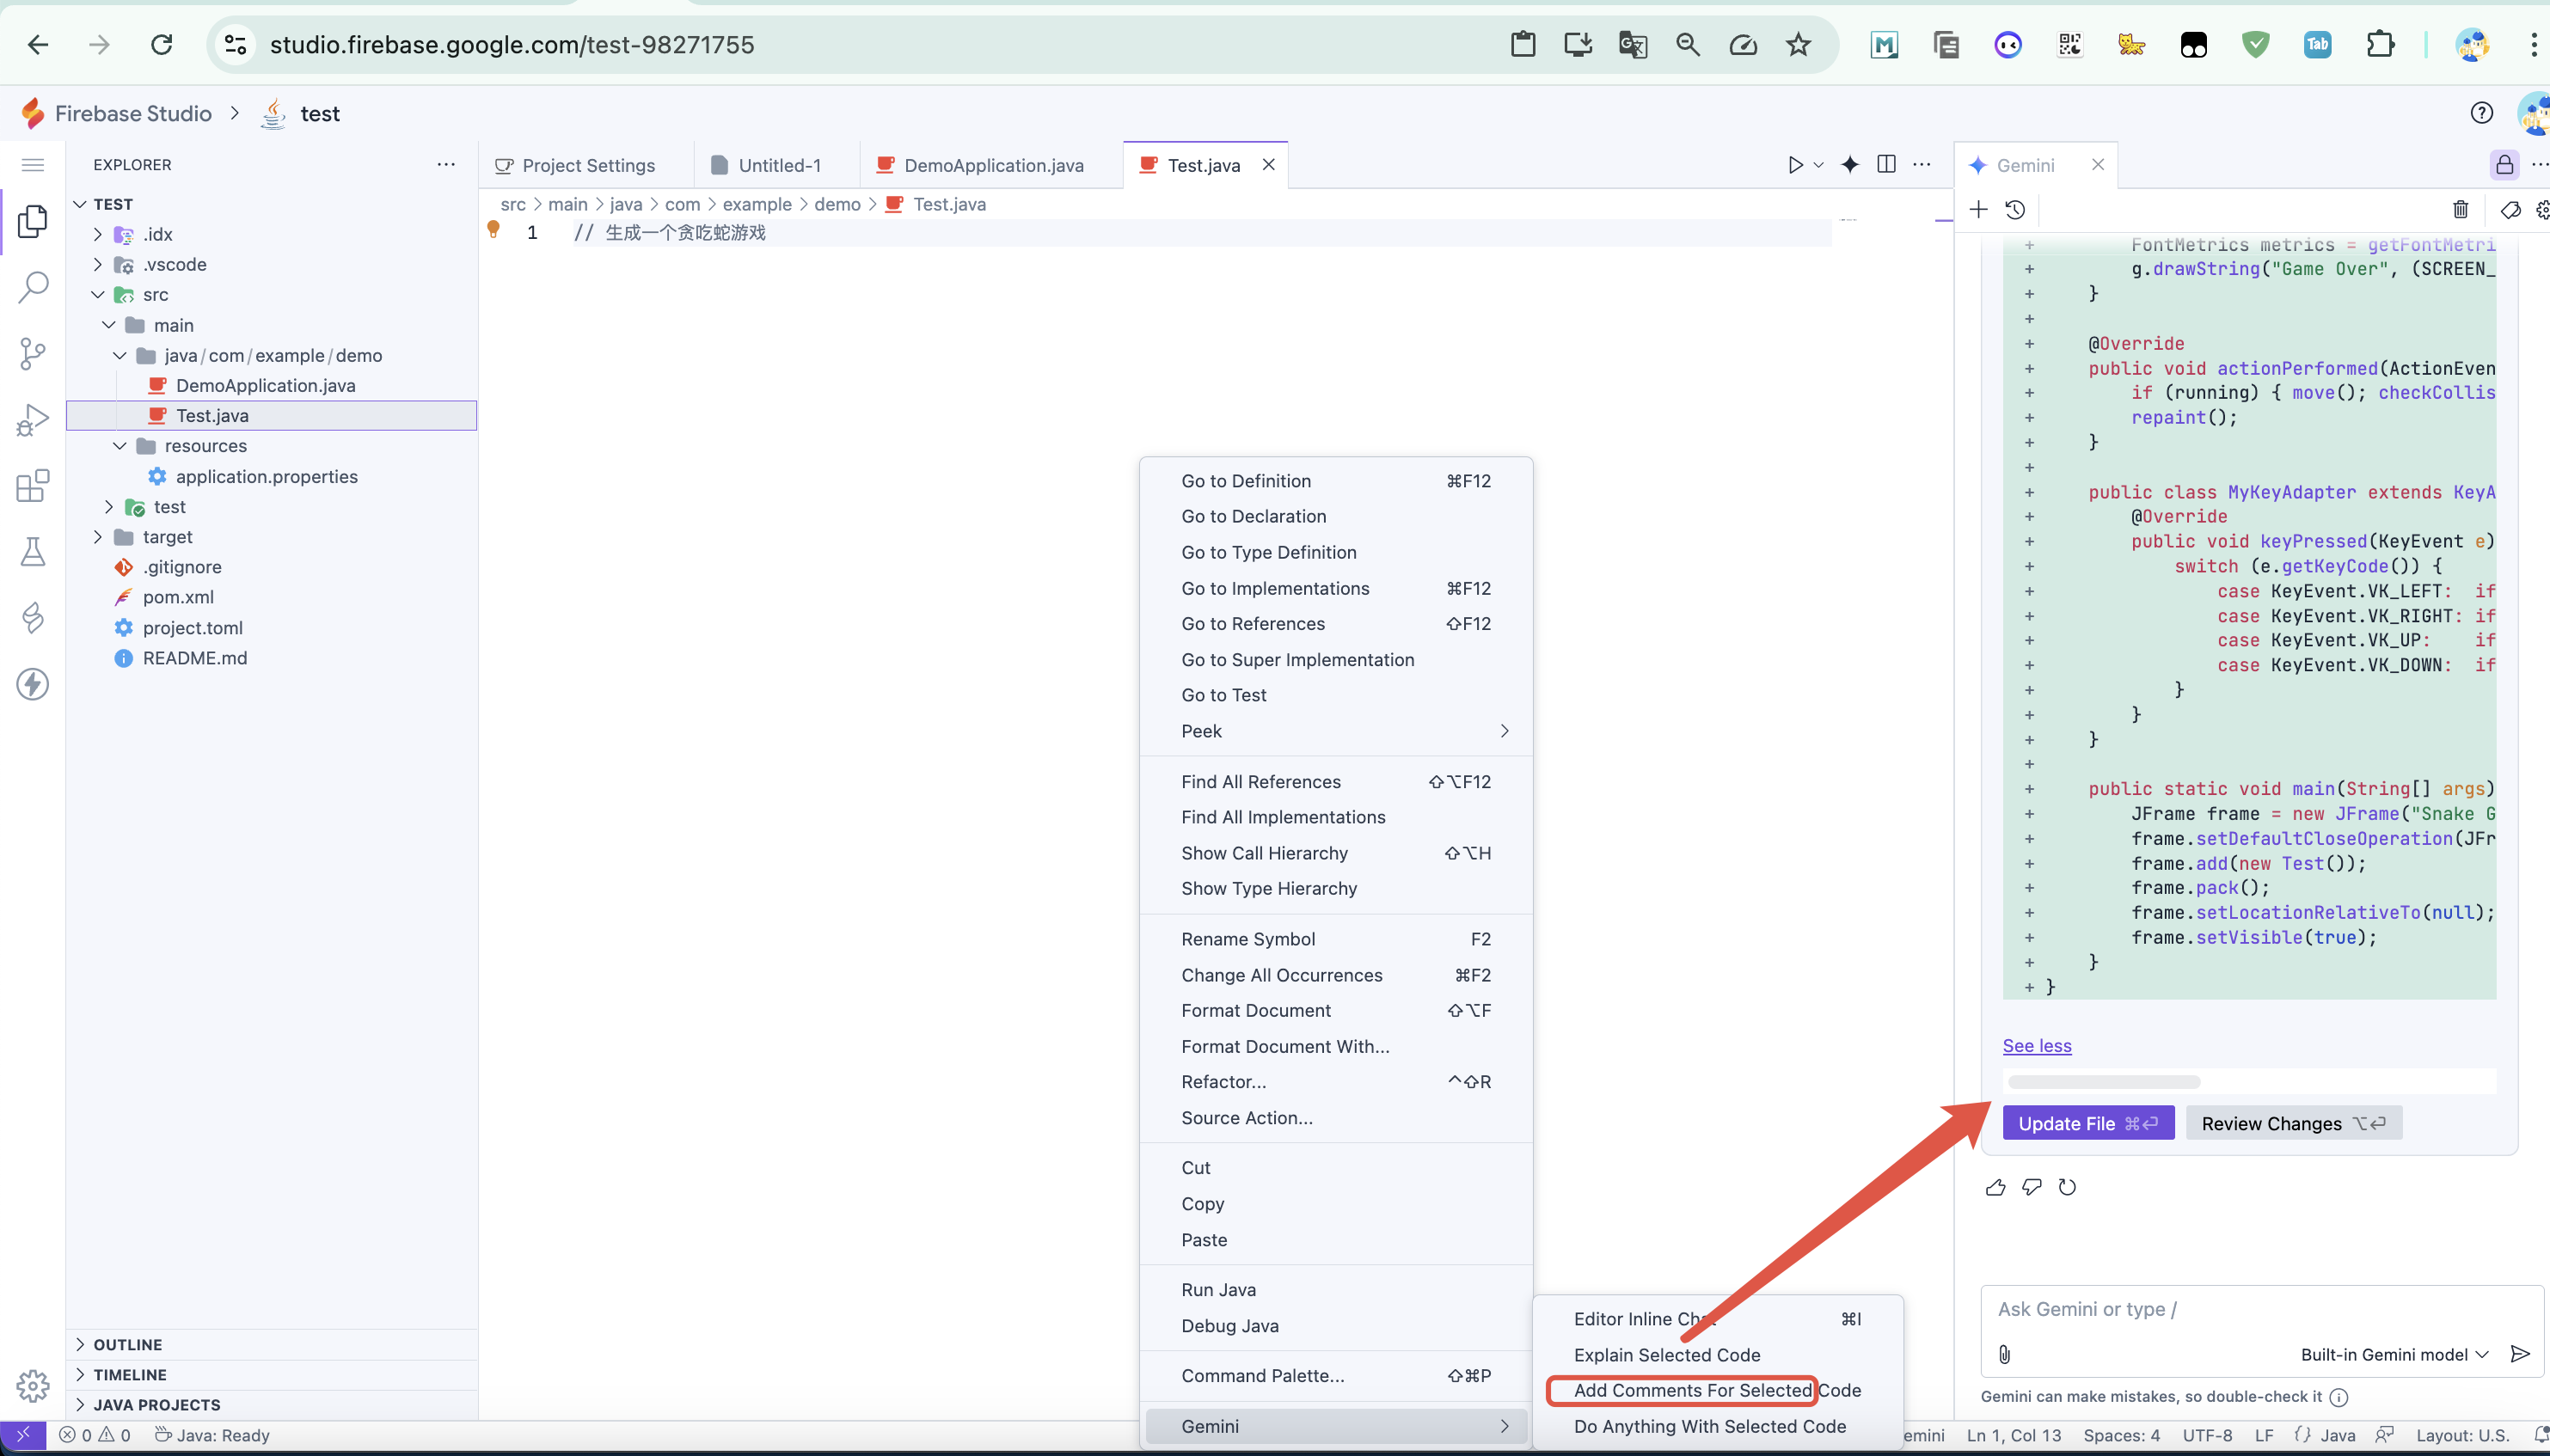Select Add Comments For Selected Code
The image size is (2550, 1456).
point(1717,1390)
